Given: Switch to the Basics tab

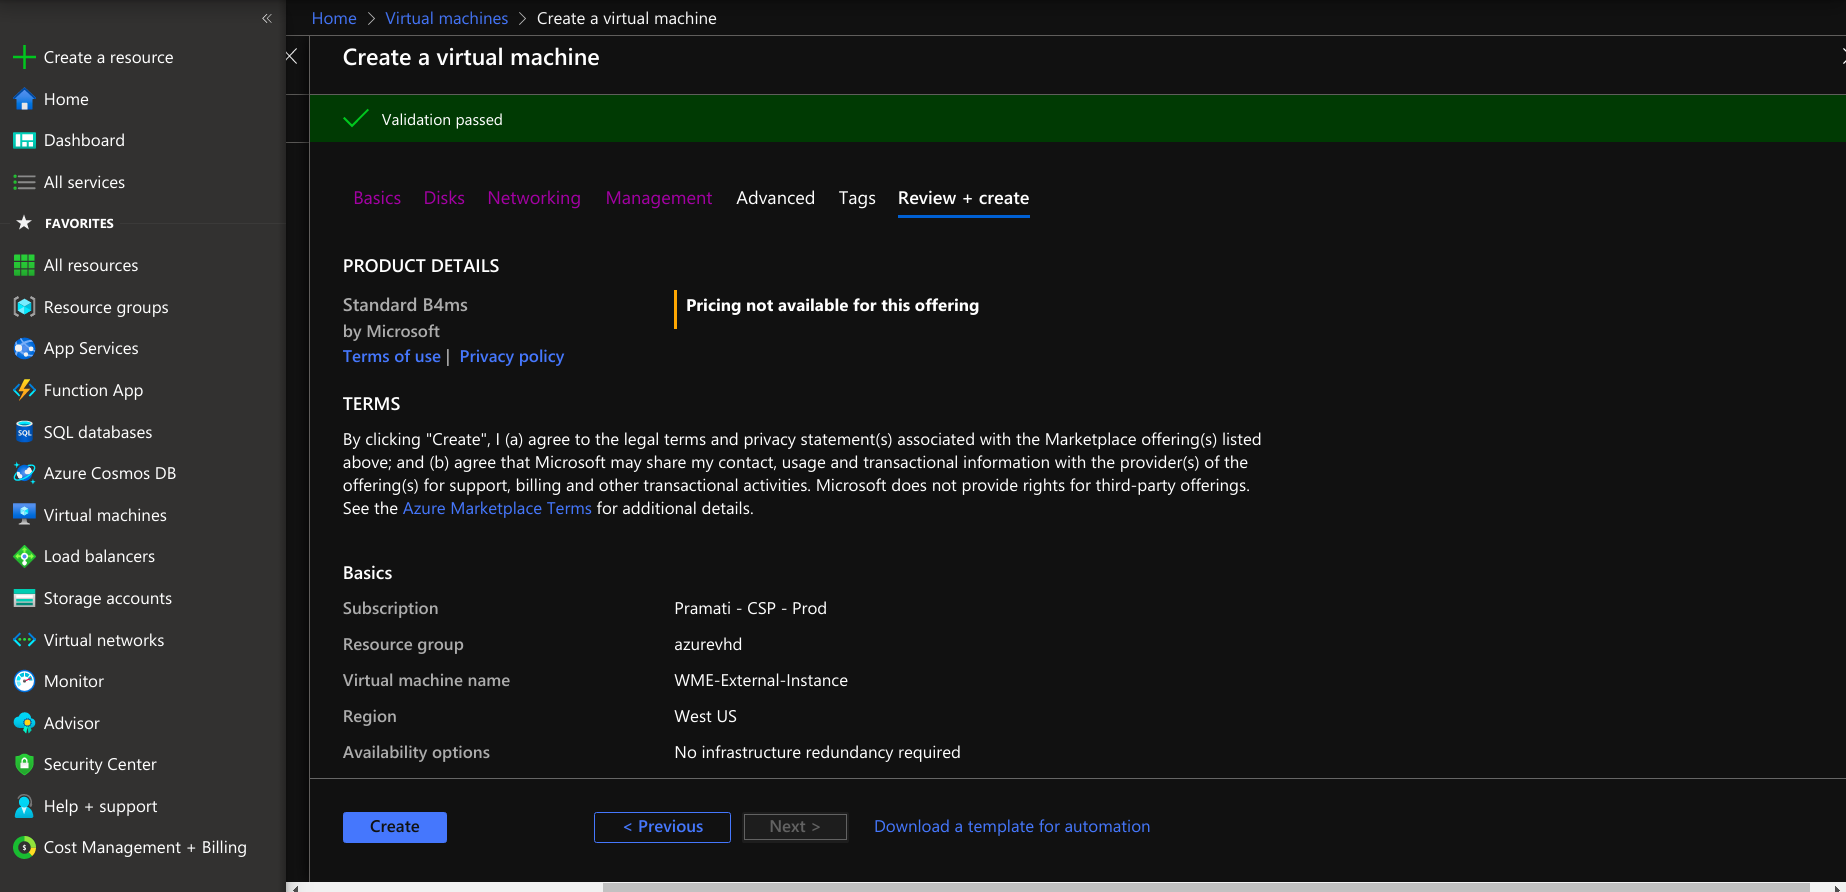Looking at the screenshot, I should click(377, 198).
